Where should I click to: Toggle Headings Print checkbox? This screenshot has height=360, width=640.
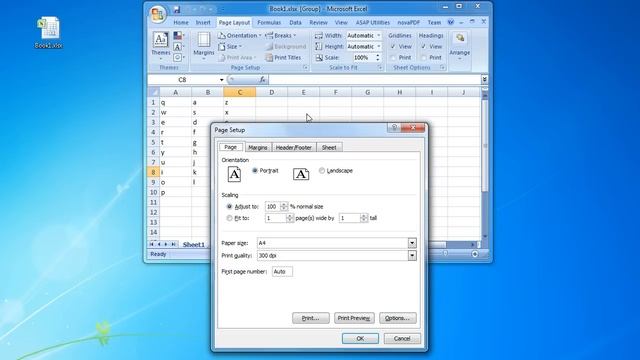pos(424,58)
